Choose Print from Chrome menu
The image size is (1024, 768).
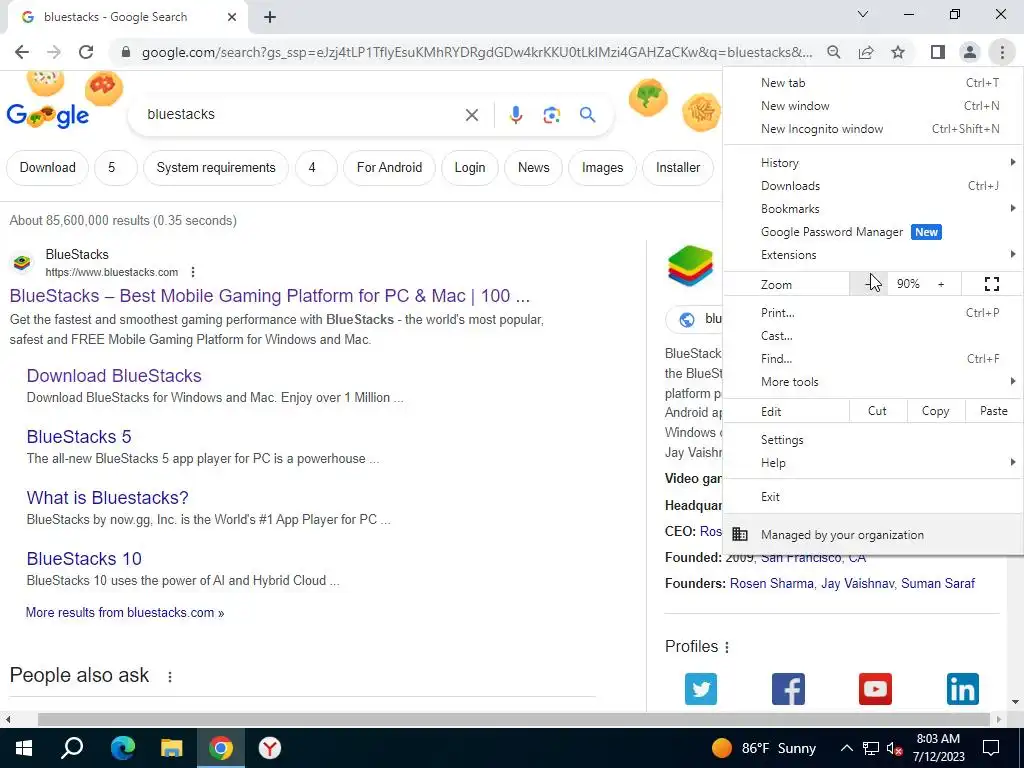pos(873,313)
